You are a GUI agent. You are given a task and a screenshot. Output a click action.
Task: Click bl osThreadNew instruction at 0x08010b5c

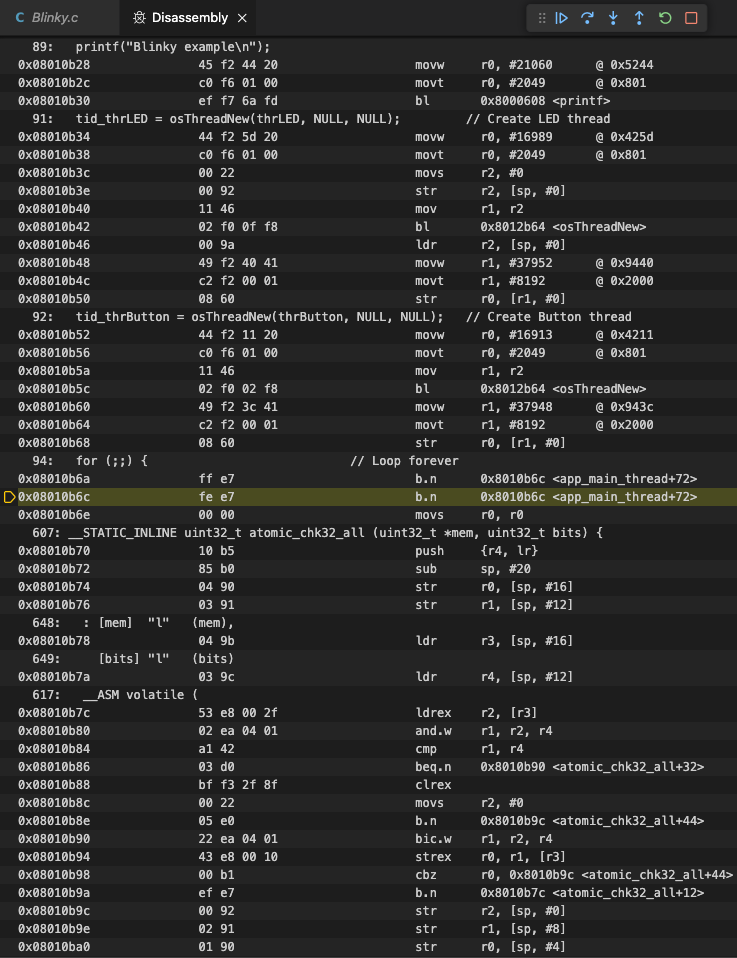(x=368, y=389)
